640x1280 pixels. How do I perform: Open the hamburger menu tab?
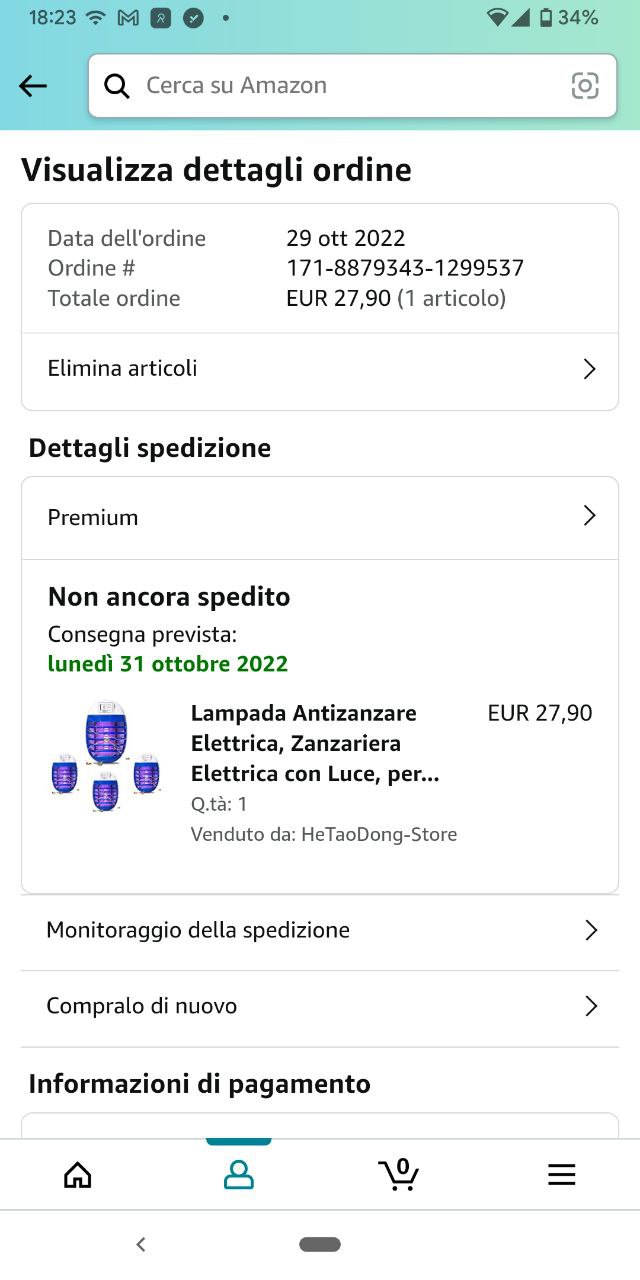coord(562,1175)
